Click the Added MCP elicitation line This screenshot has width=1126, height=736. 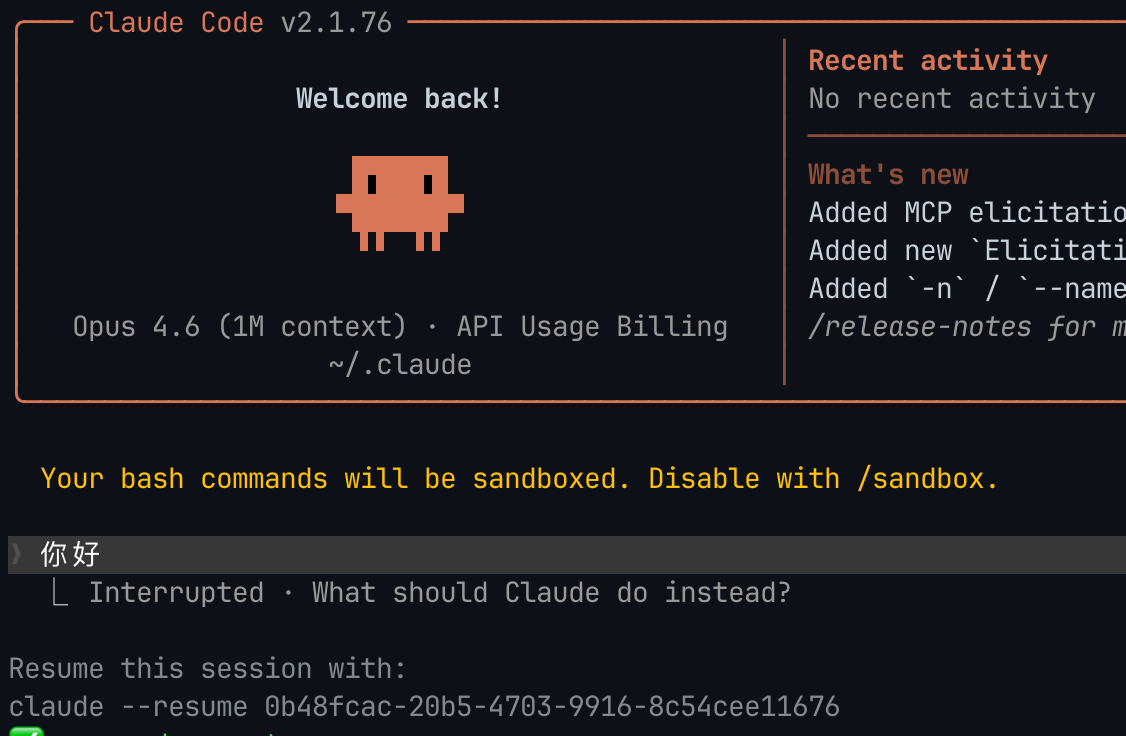(x=966, y=213)
